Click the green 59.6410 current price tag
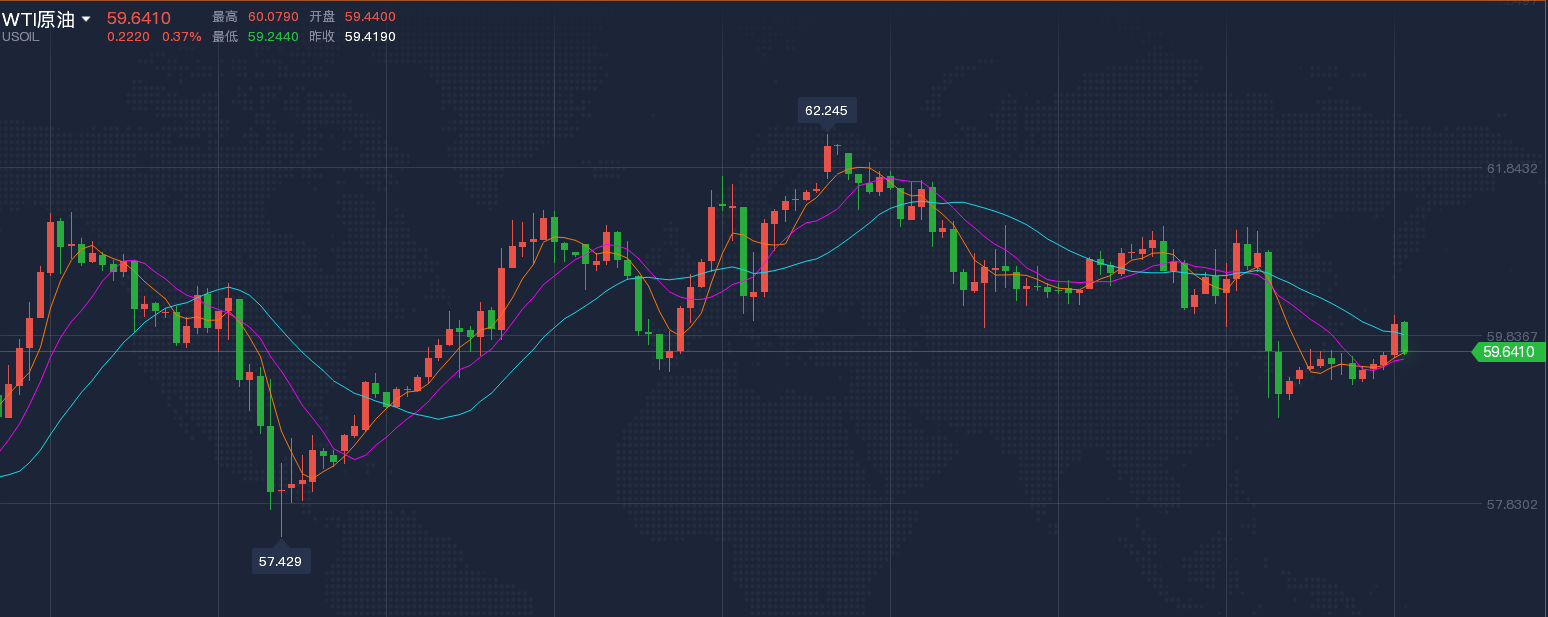The width and height of the screenshot is (1548, 617). pyautogui.click(x=1510, y=352)
